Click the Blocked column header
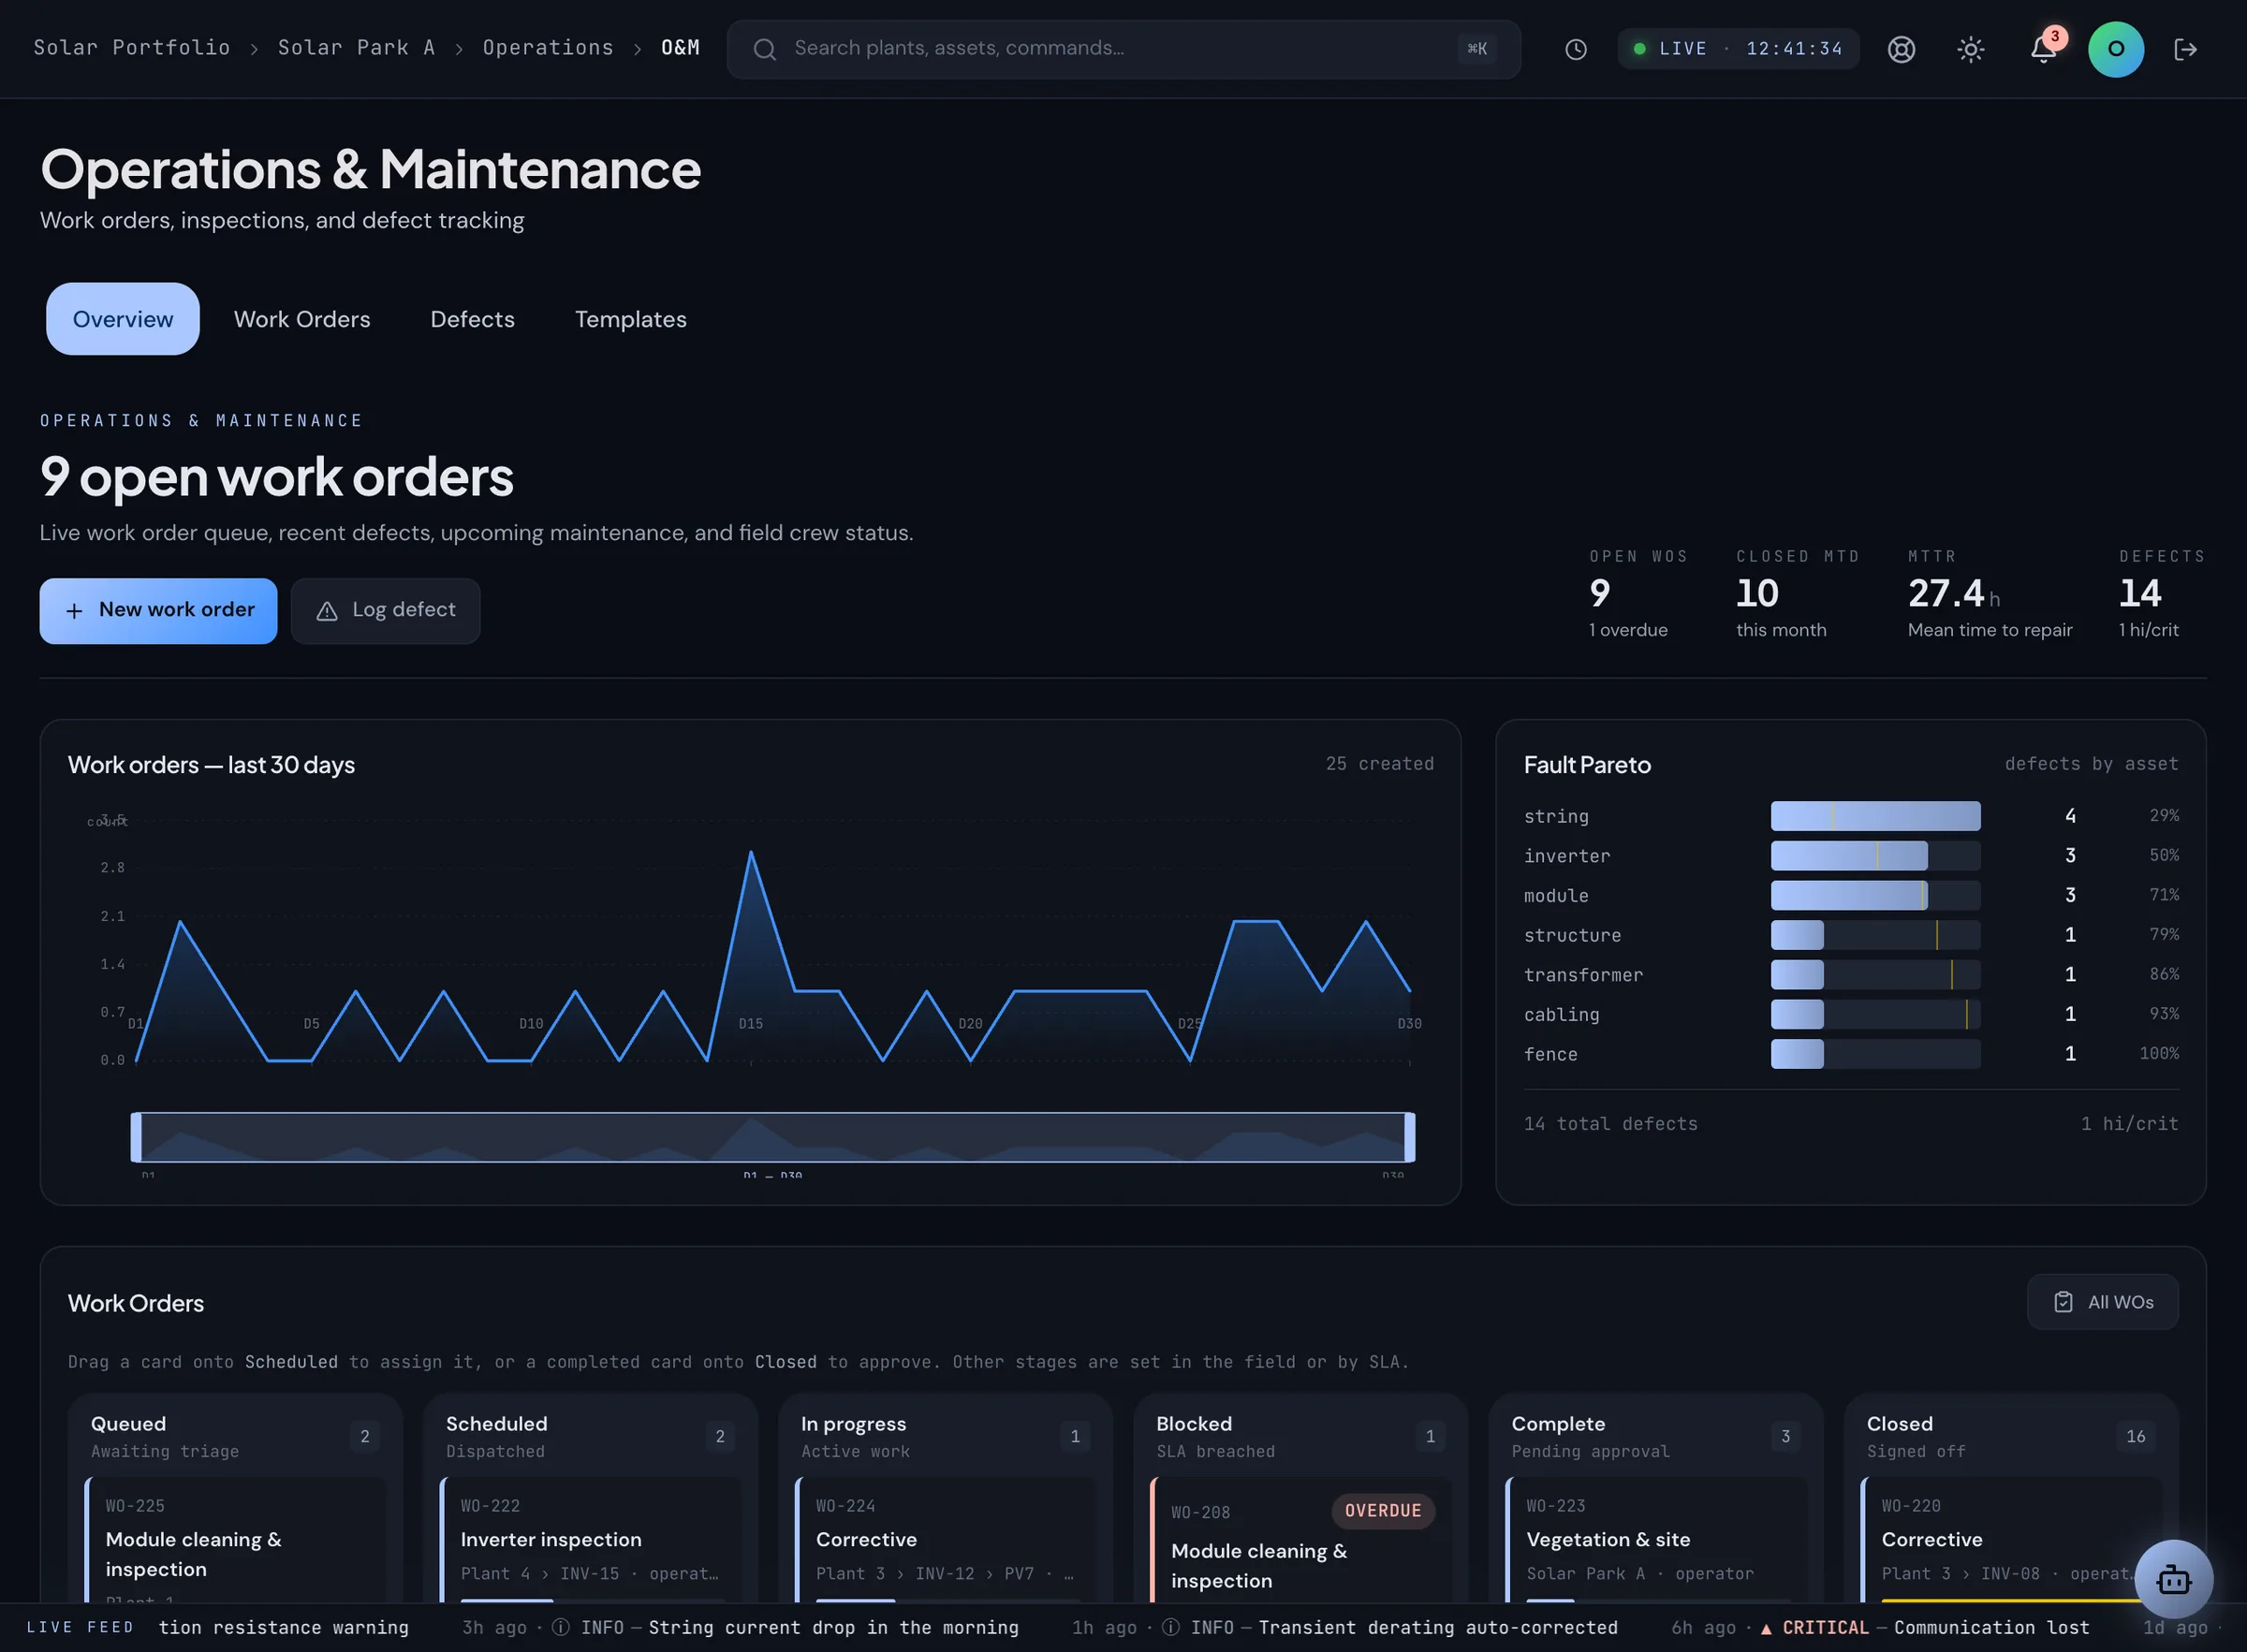This screenshot has height=1652, width=2247. pyautogui.click(x=1300, y=1437)
